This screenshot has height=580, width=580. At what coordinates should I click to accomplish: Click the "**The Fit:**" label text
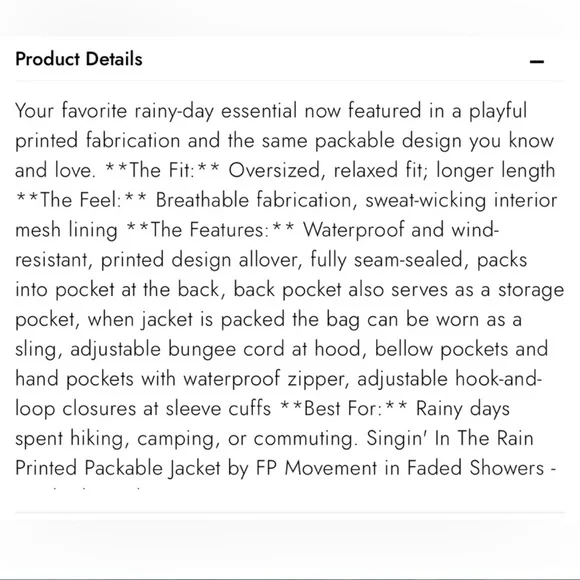[162, 171]
